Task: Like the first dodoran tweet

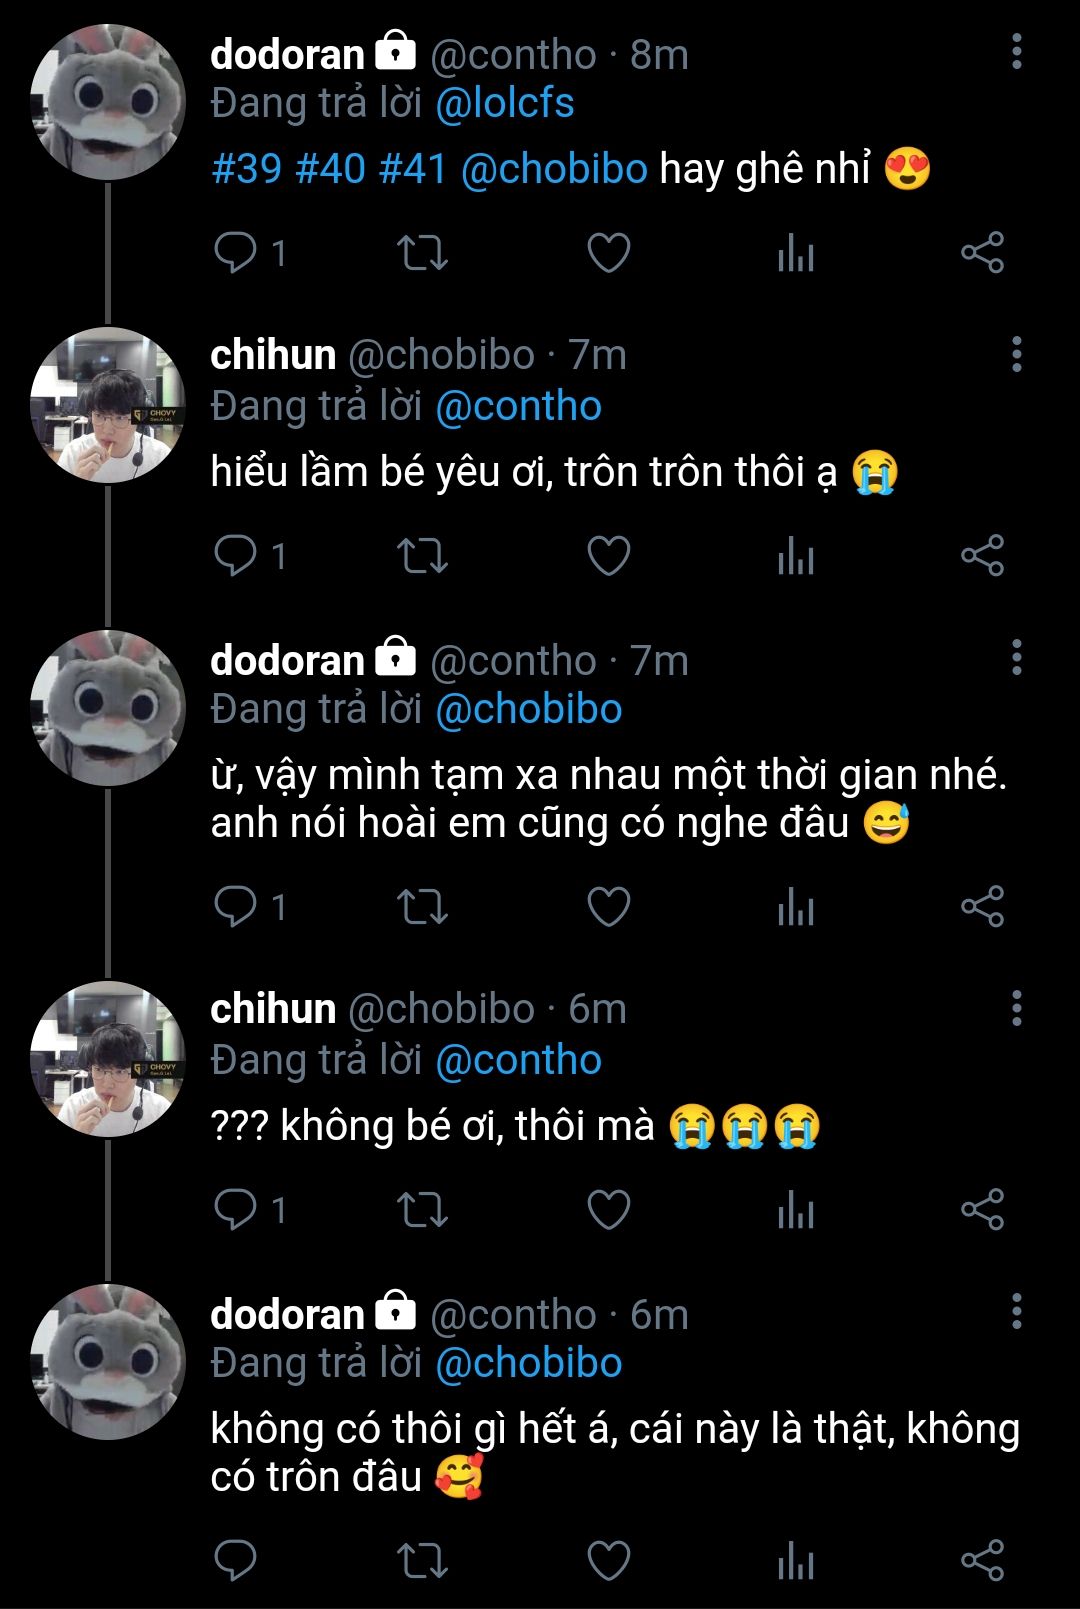Action: click(x=608, y=253)
